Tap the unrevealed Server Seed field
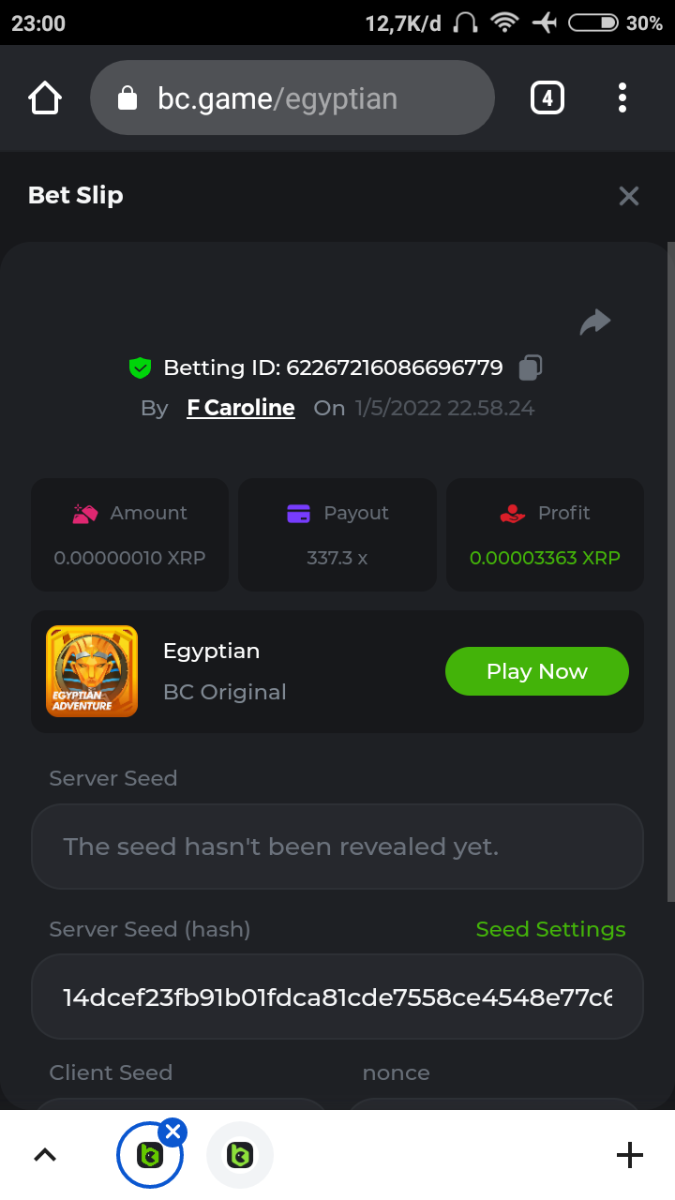The width and height of the screenshot is (675, 1200). click(337, 847)
